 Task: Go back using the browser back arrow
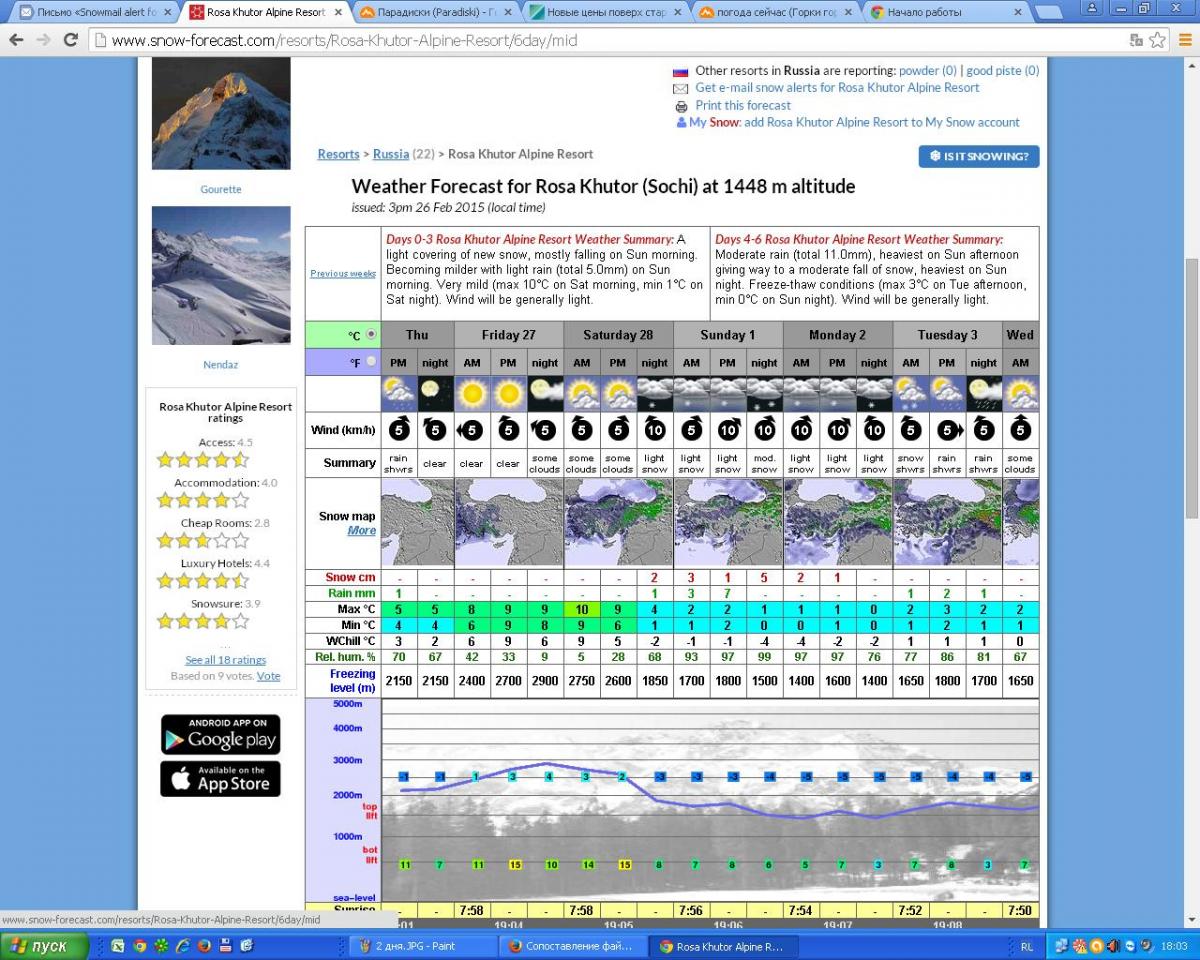point(16,40)
